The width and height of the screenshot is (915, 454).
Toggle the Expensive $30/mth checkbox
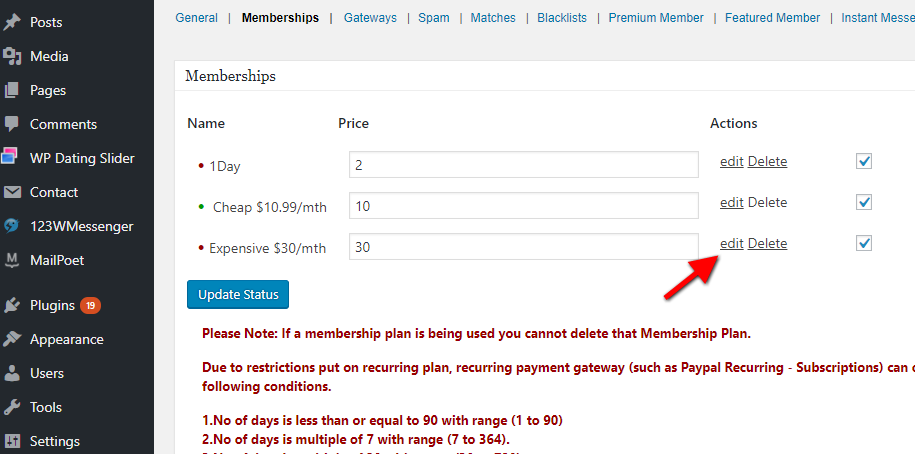tap(864, 243)
